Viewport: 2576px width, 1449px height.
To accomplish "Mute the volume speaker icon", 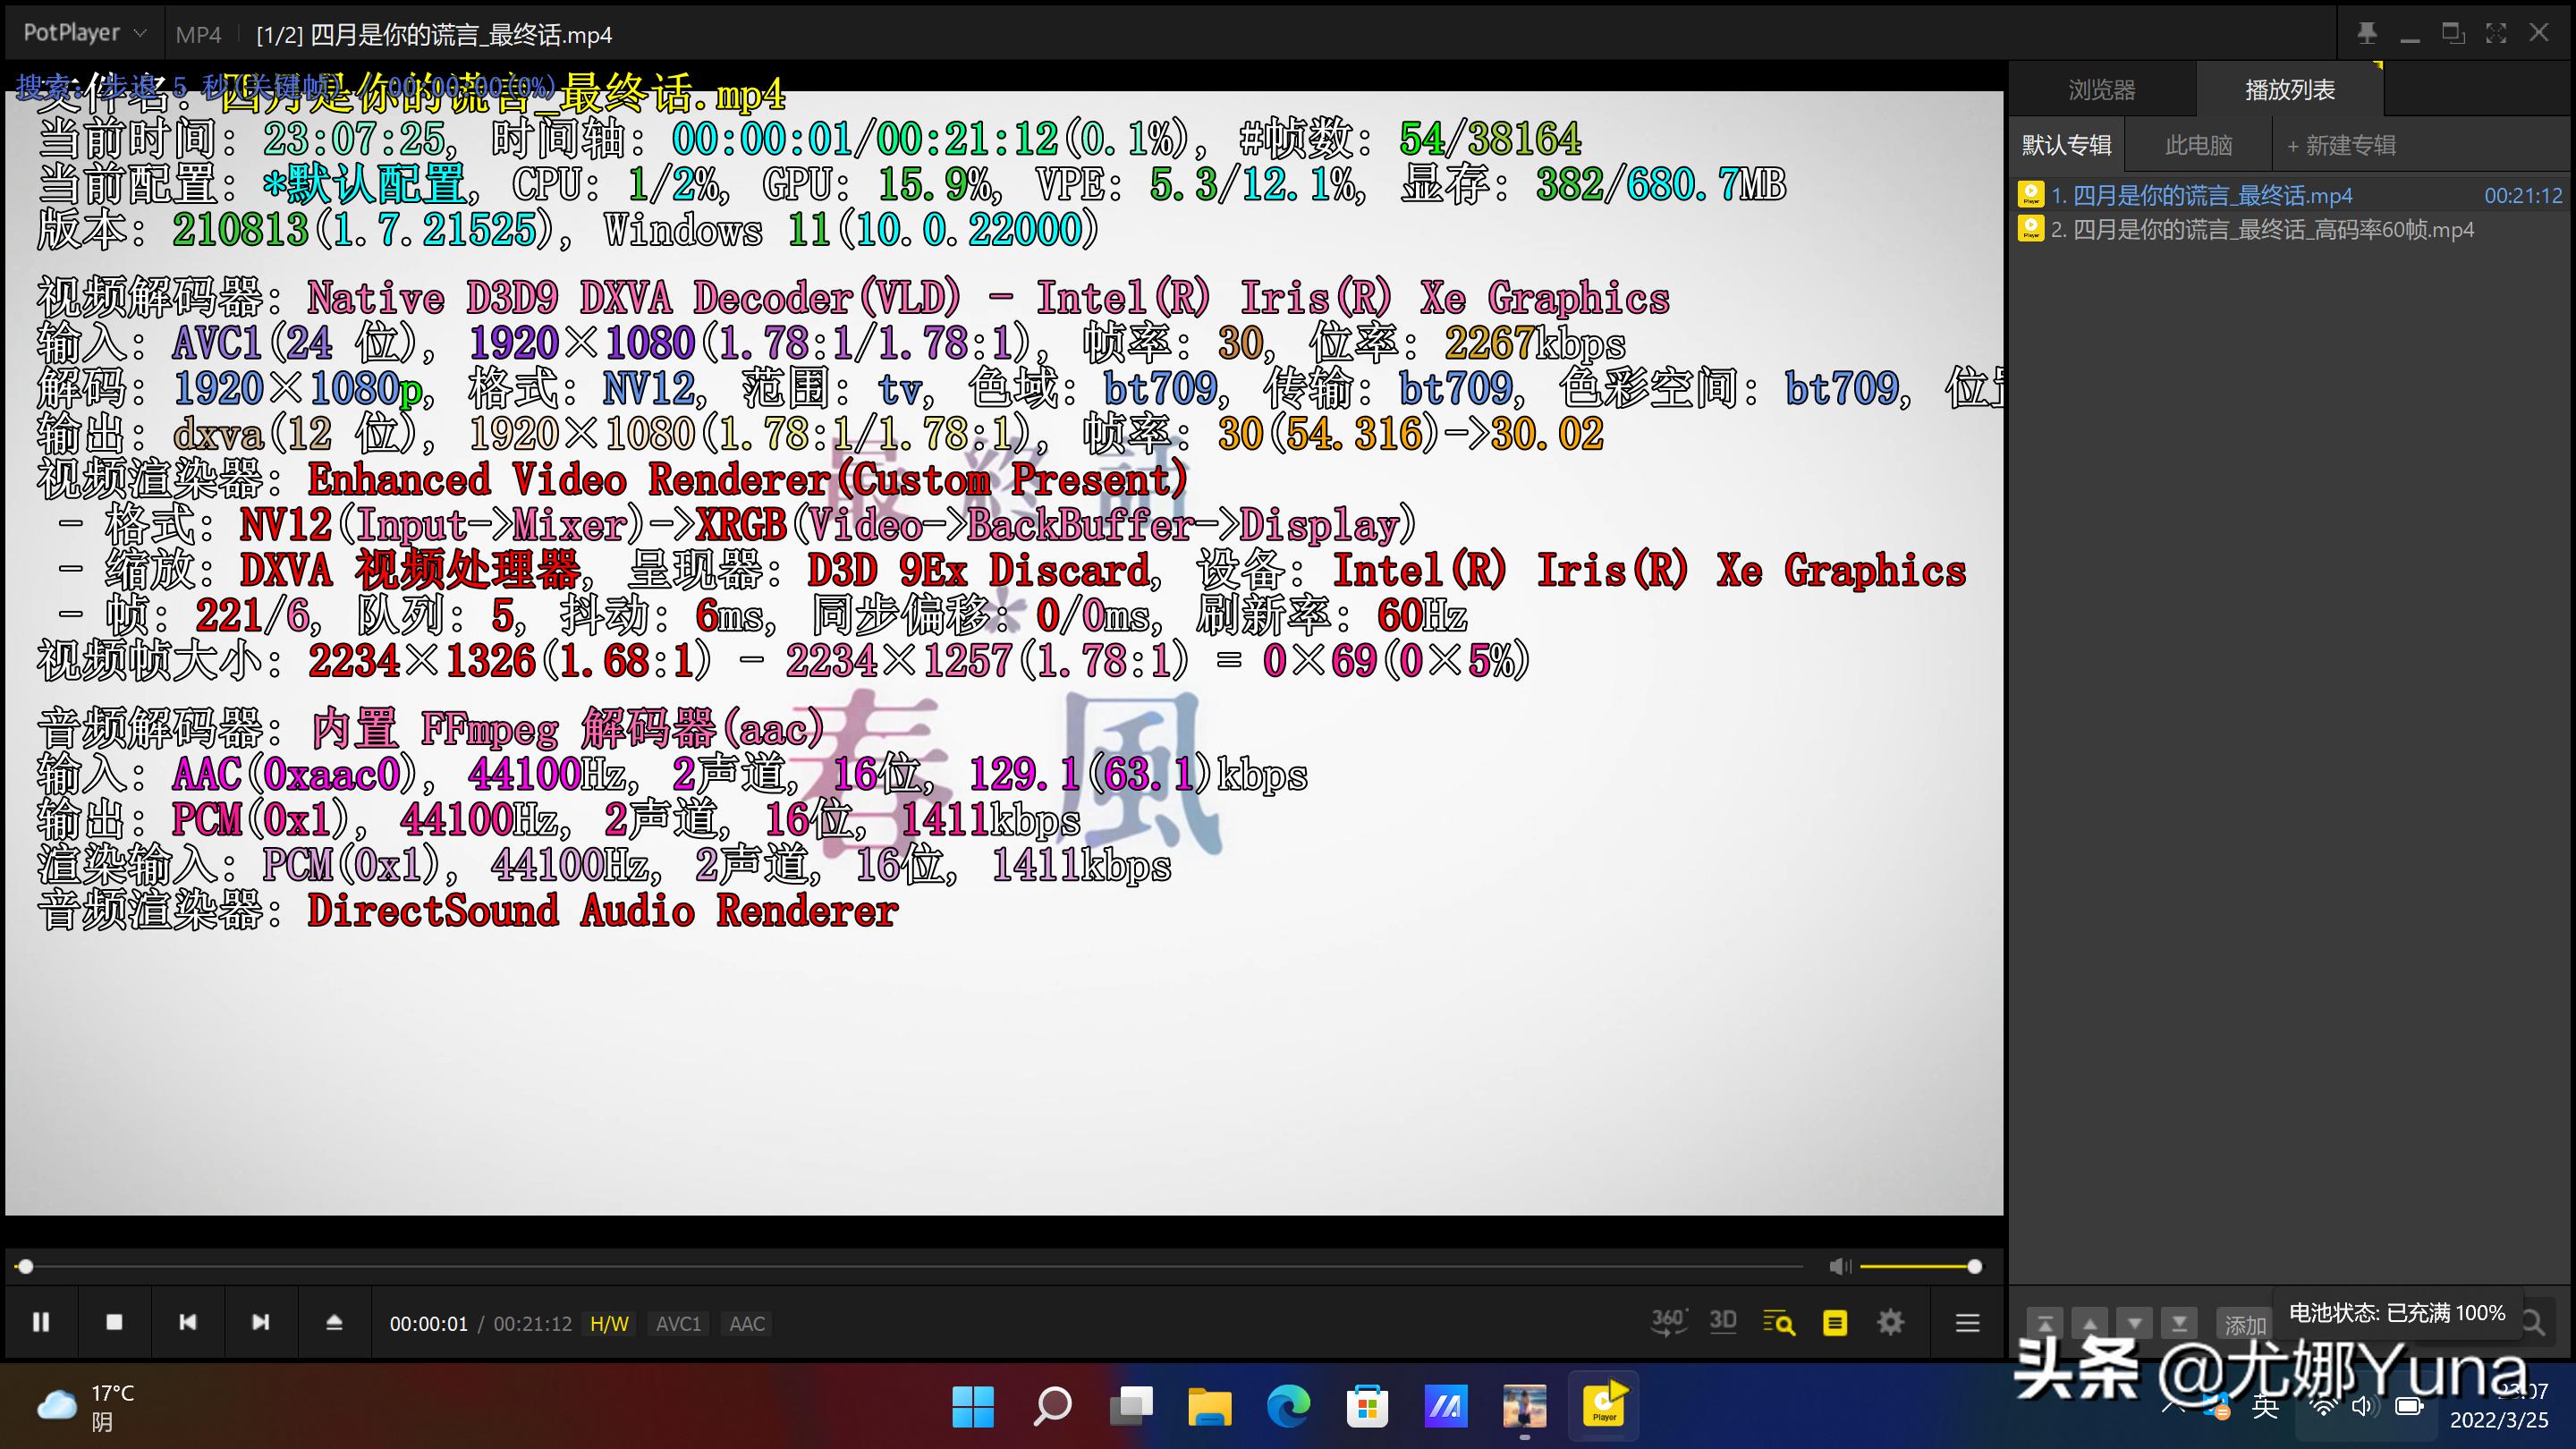I will tap(1839, 1267).
